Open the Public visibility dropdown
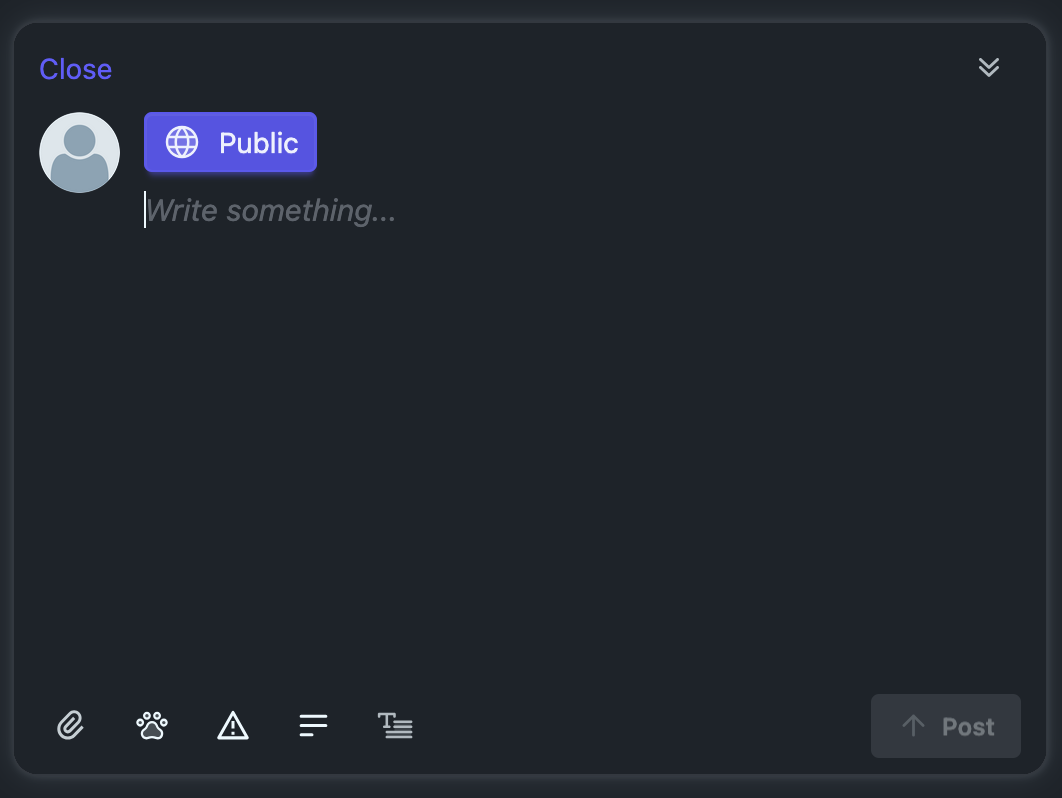Screen dimensions: 1062x798 pos(231,142)
